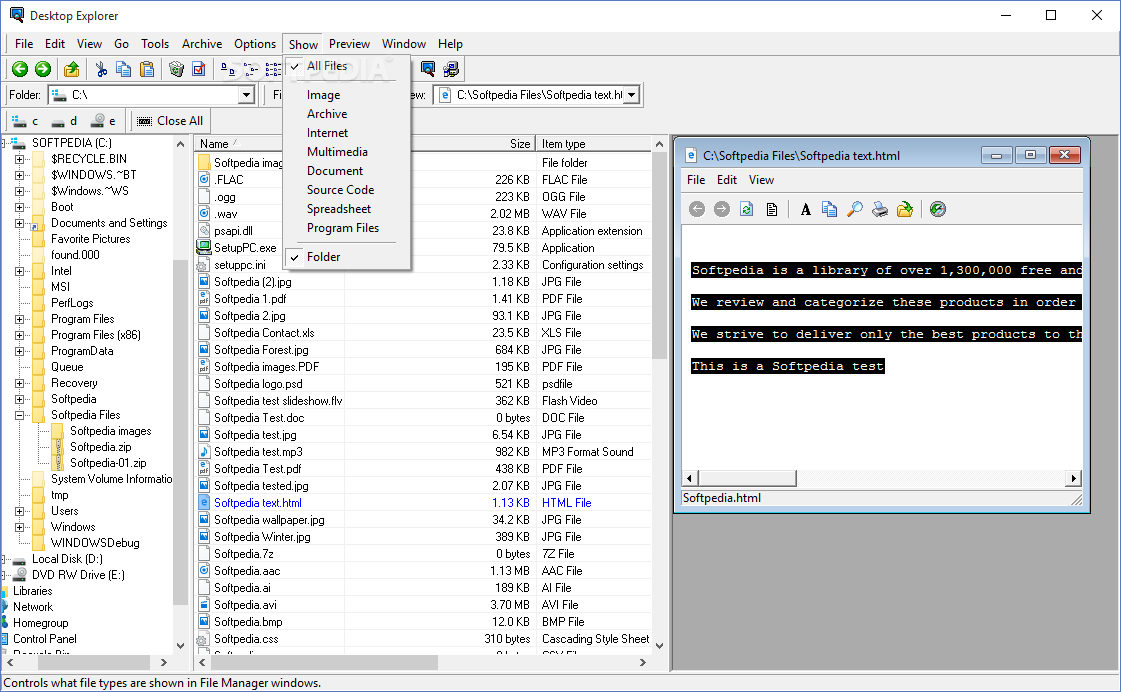Click the Close All button
1121x692 pixels.
(x=170, y=121)
